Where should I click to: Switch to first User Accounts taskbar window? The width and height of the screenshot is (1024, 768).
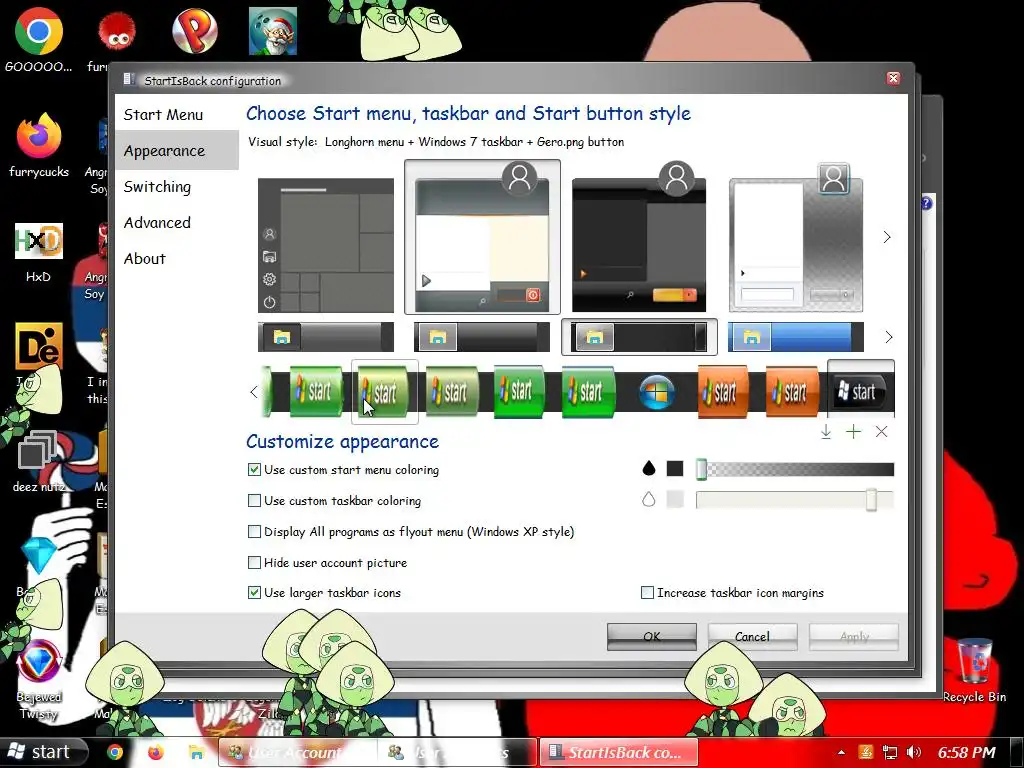click(x=297, y=752)
